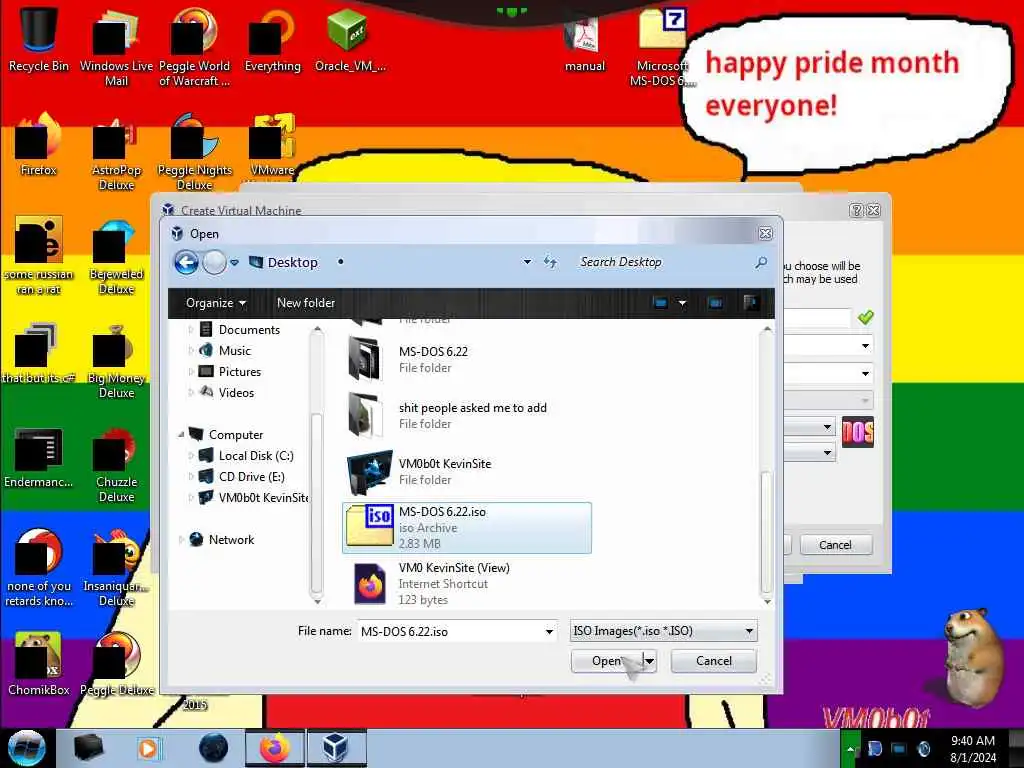
Task: Collapse the Computer tree node
Action: (x=181, y=434)
